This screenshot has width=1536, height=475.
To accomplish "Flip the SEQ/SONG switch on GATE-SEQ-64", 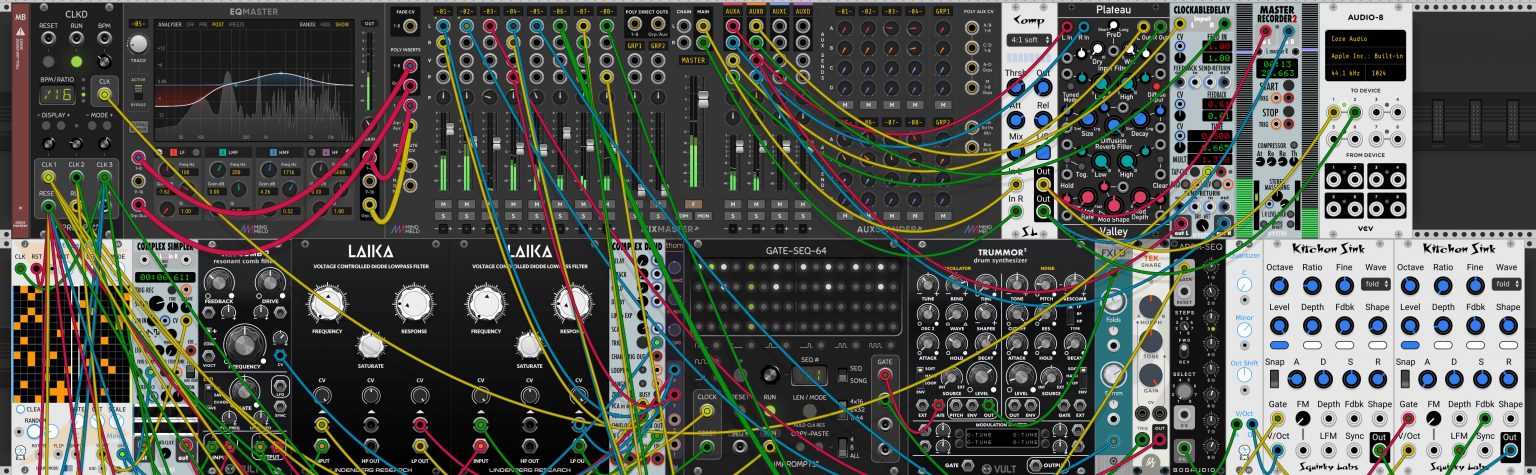I will [843, 375].
